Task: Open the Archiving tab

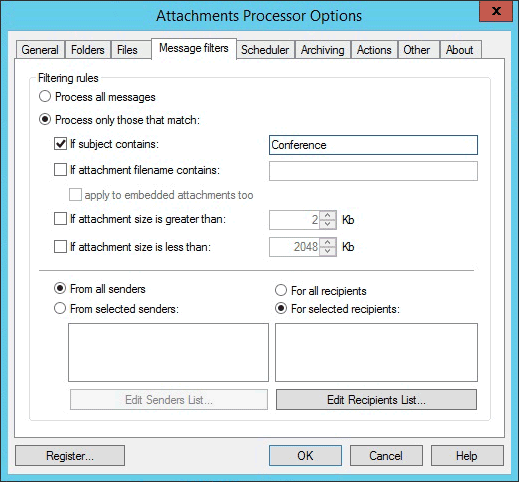Action: point(323,50)
